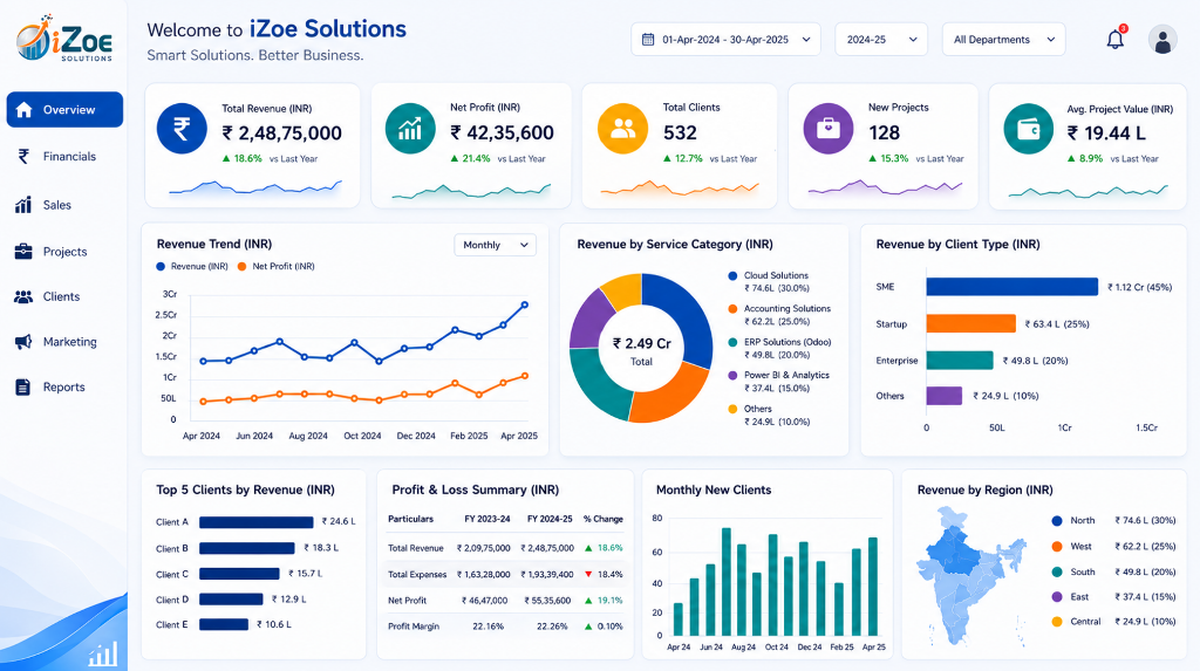
Task: Click the Net Profit chart icon
Action: (410, 128)
